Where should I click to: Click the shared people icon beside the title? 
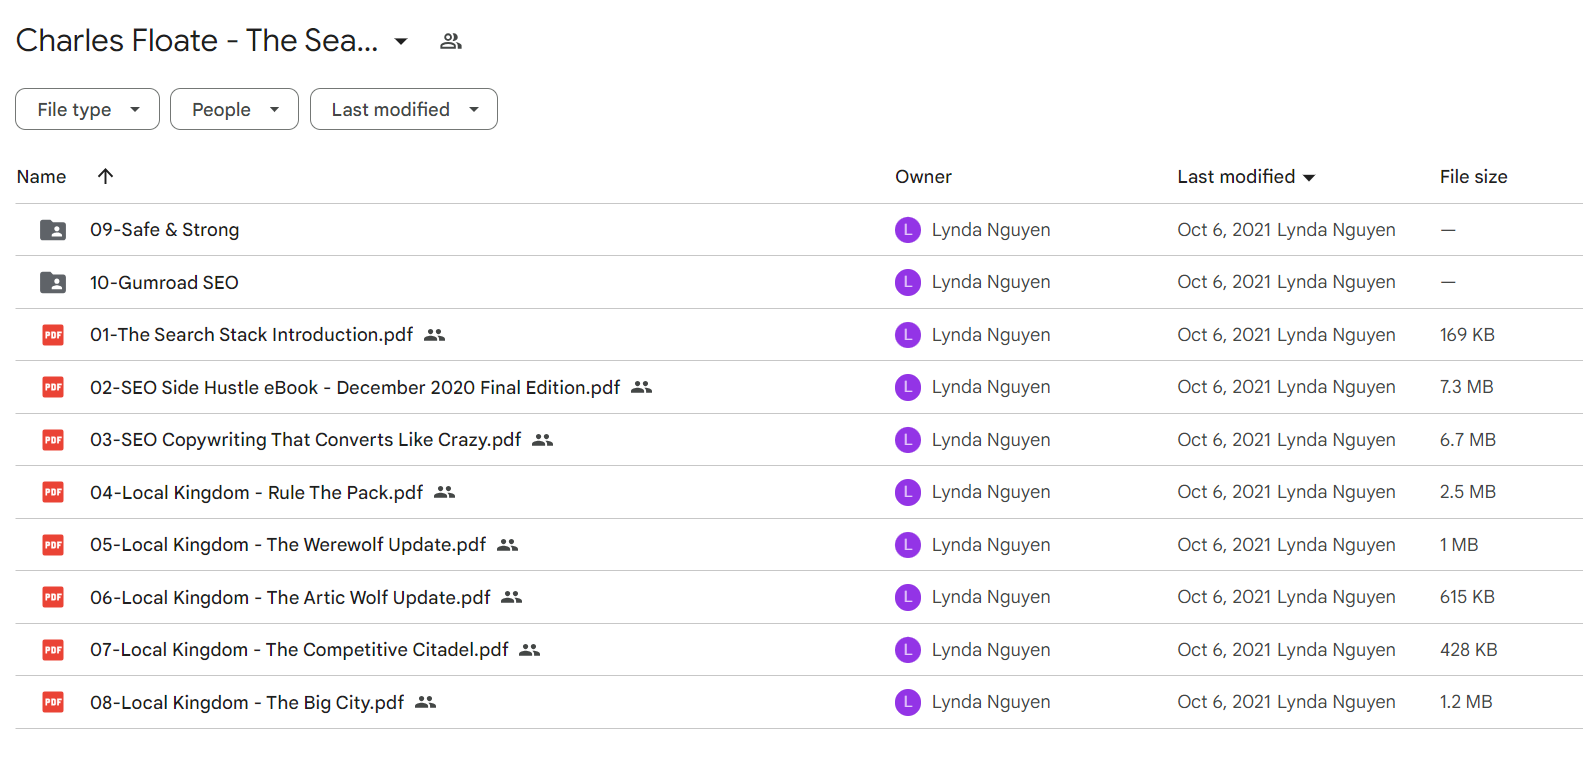(451, 41)
